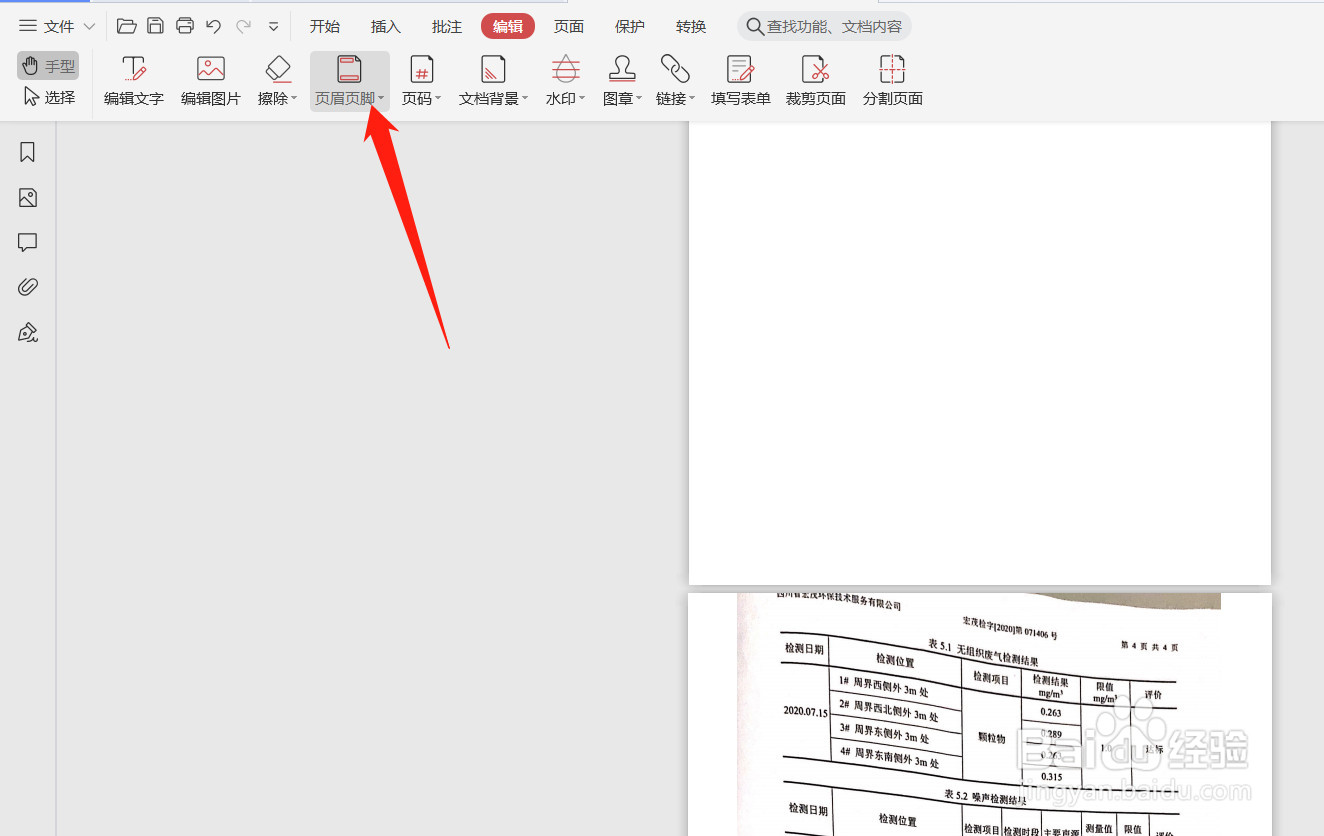1324x836 pixels.
Task: Click the undo arrow icon
Action: [x=213, y=26]
